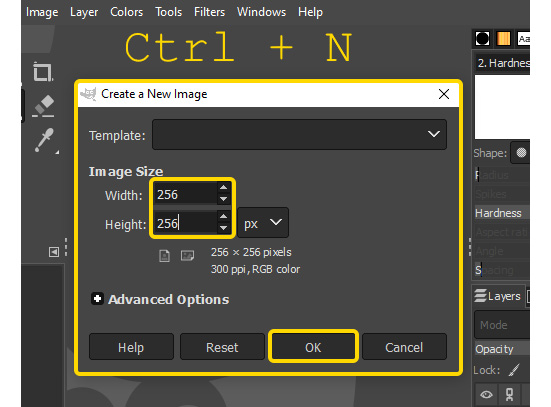Viewport: 551px width, 407px height.
Task: Select the Eraser tool
Action: (43, 105)
